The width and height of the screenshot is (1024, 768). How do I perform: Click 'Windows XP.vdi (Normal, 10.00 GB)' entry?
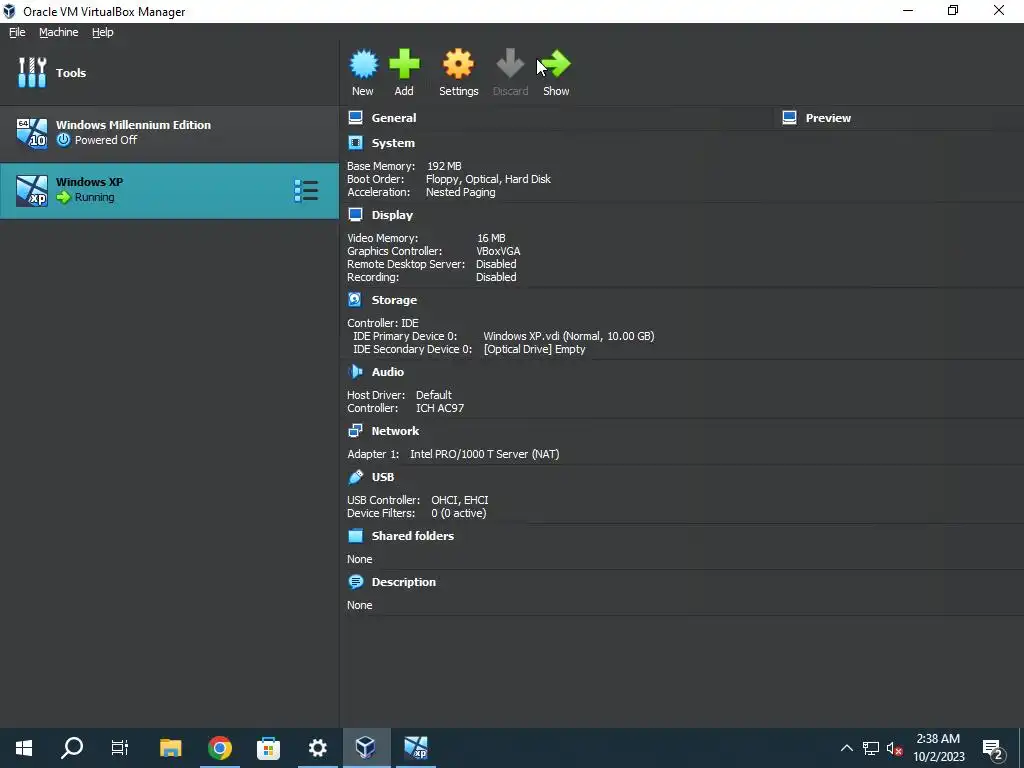(x=569, y=336)
